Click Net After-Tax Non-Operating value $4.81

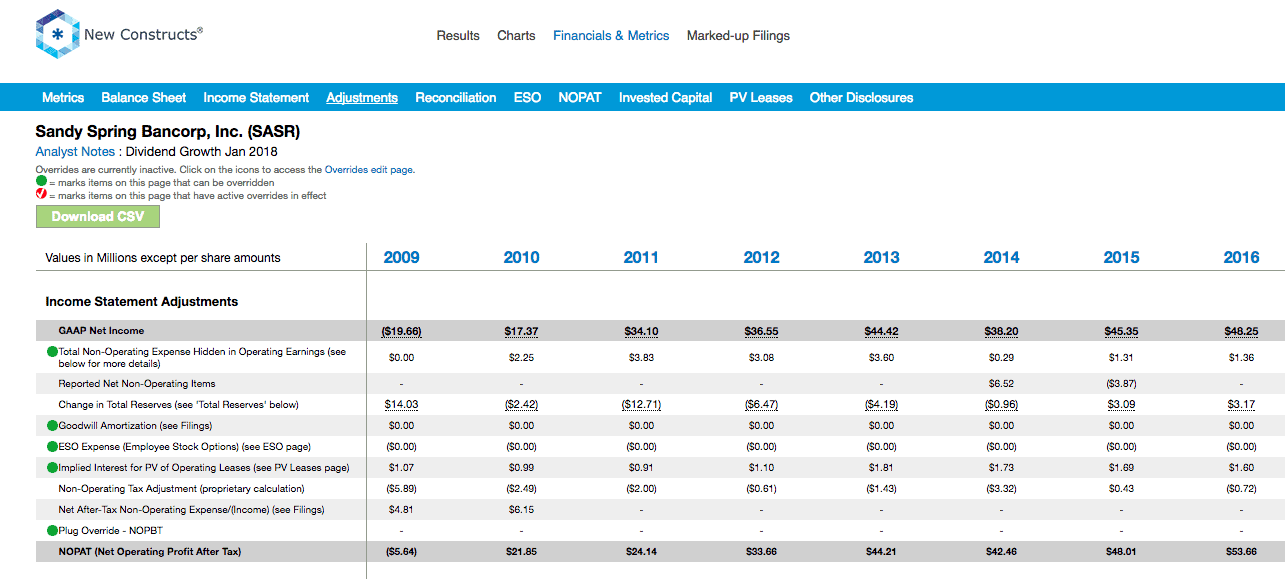tap(401, 510)
